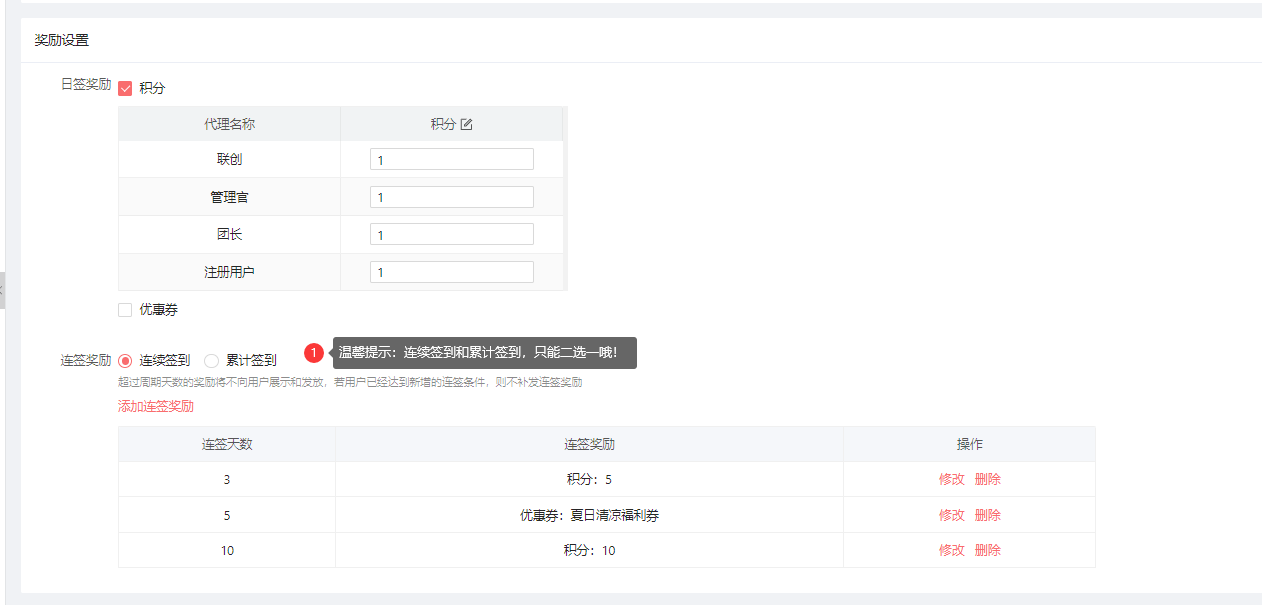Image resolution: width=1262 pixels, height=605 pixels.
Task: Select the 累计签到 radio option
Action: pos(211,360)
